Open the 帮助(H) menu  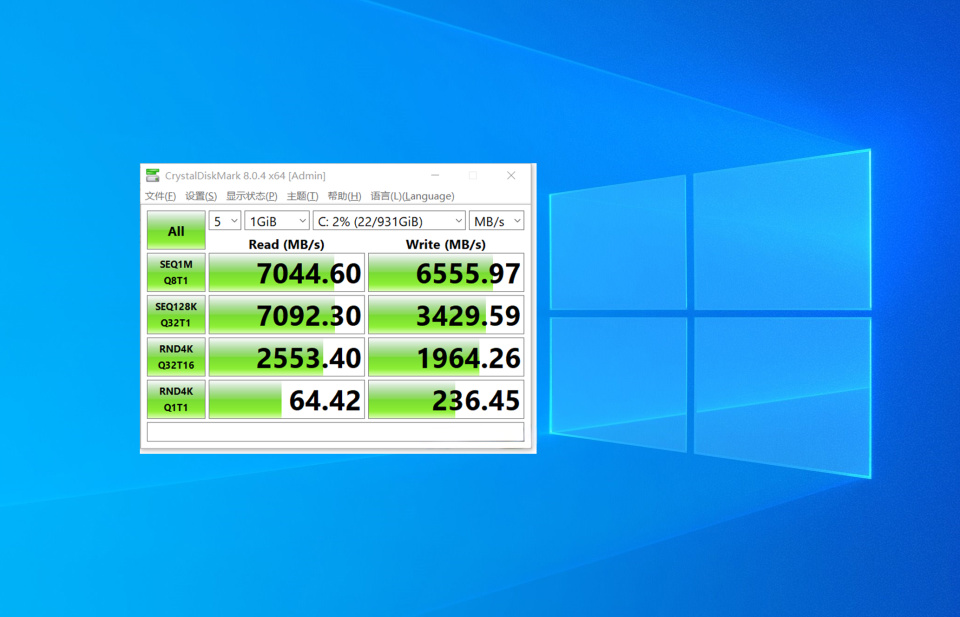[x=344, y=196]
